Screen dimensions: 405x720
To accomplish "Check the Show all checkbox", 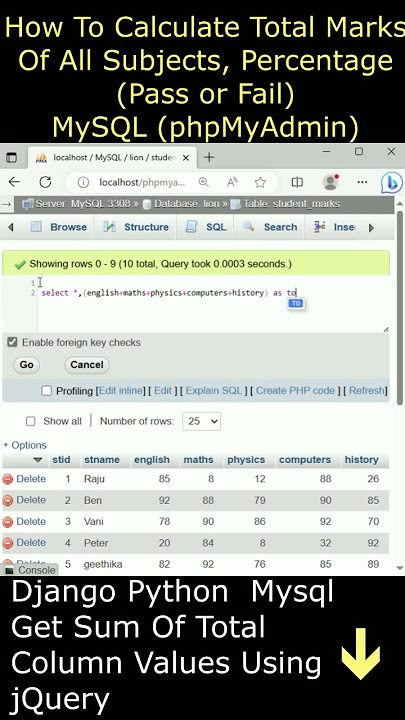I will pos(30,421).
